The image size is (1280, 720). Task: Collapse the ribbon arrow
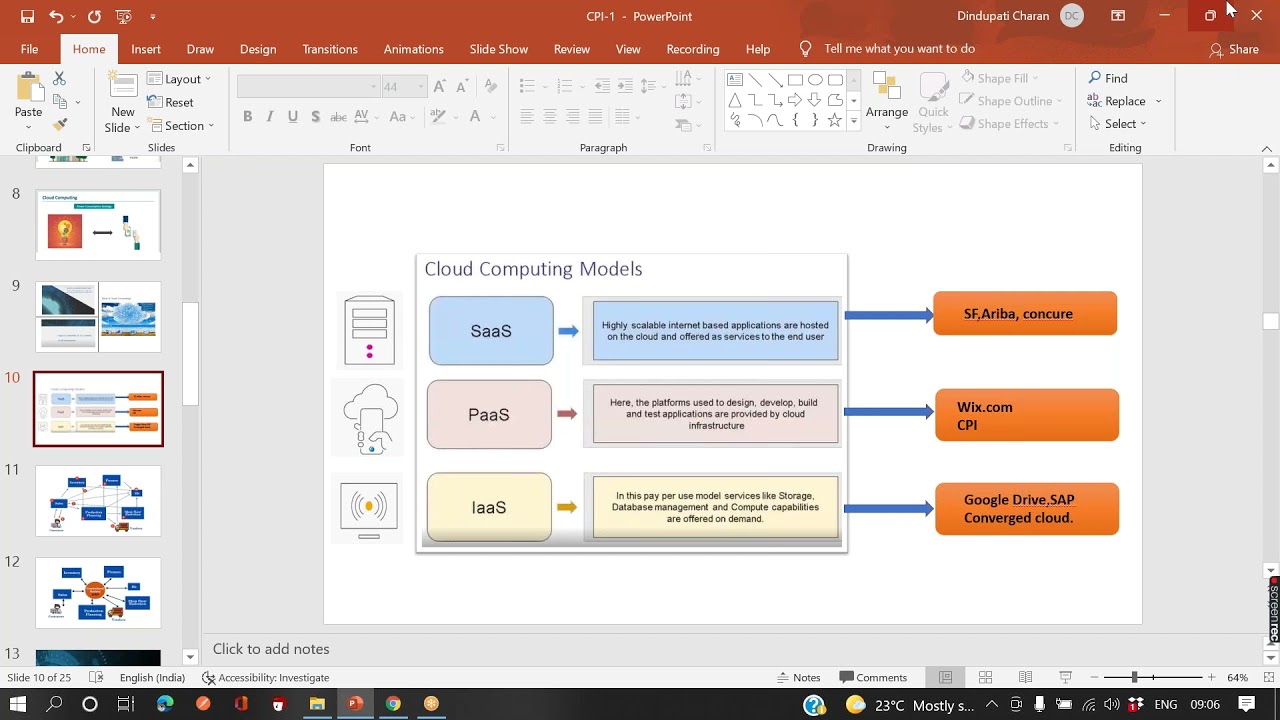point(1267,148)
